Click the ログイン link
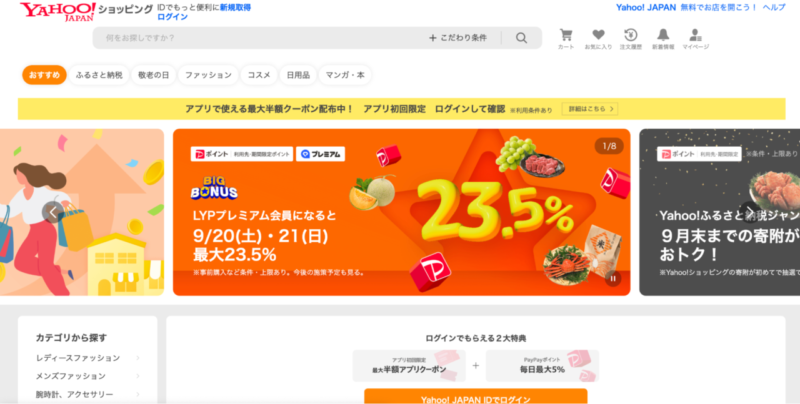 click(x=172, y=17)
